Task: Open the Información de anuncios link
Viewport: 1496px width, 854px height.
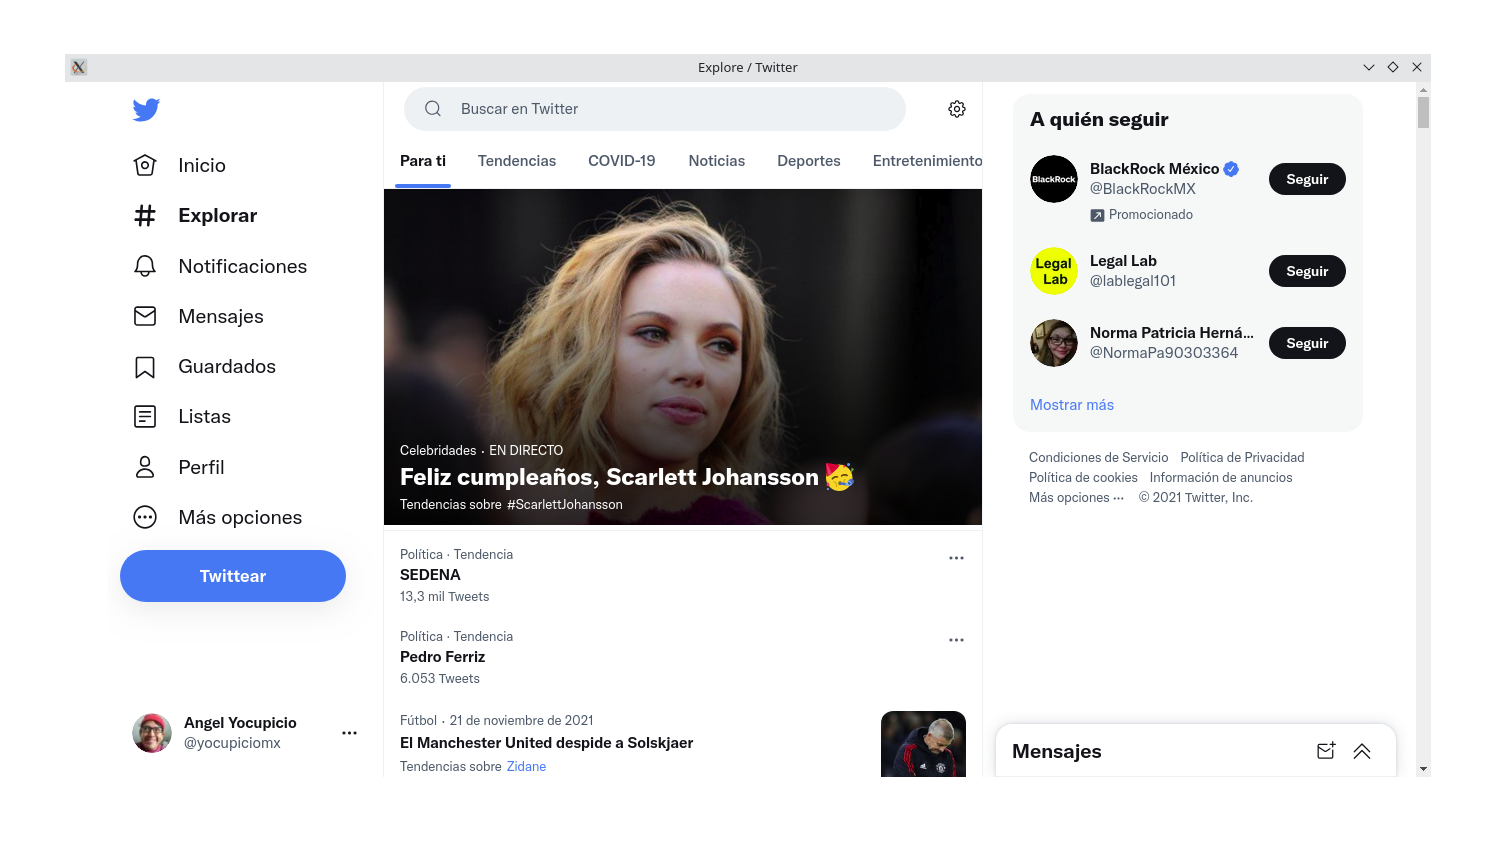Action: pos(1221,477)
